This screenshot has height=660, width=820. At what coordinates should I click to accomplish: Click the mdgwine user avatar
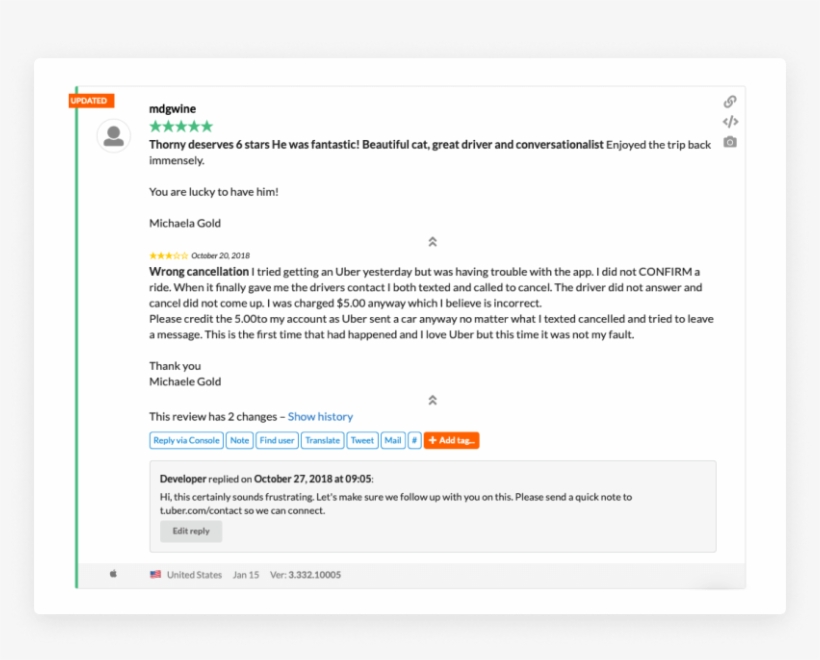coord(113,136)
